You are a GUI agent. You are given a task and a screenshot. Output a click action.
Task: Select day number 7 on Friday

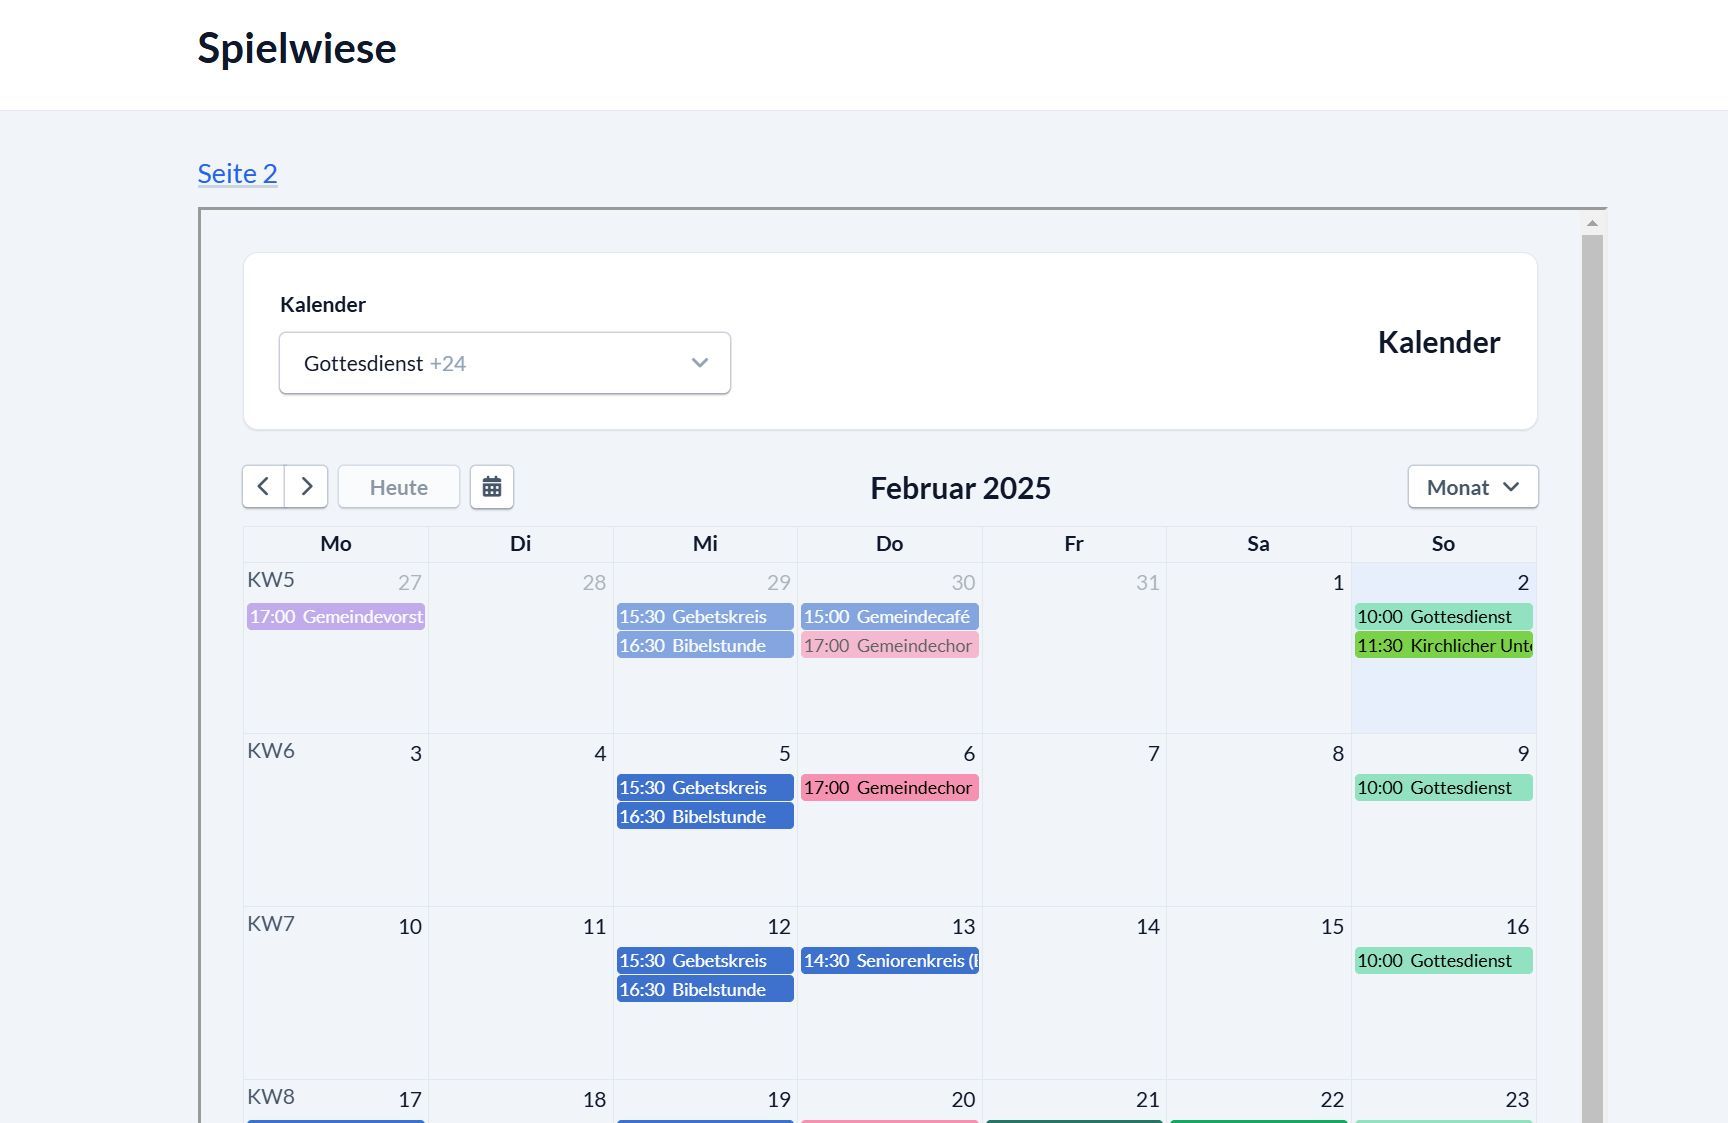click(x=1153, y=754)
